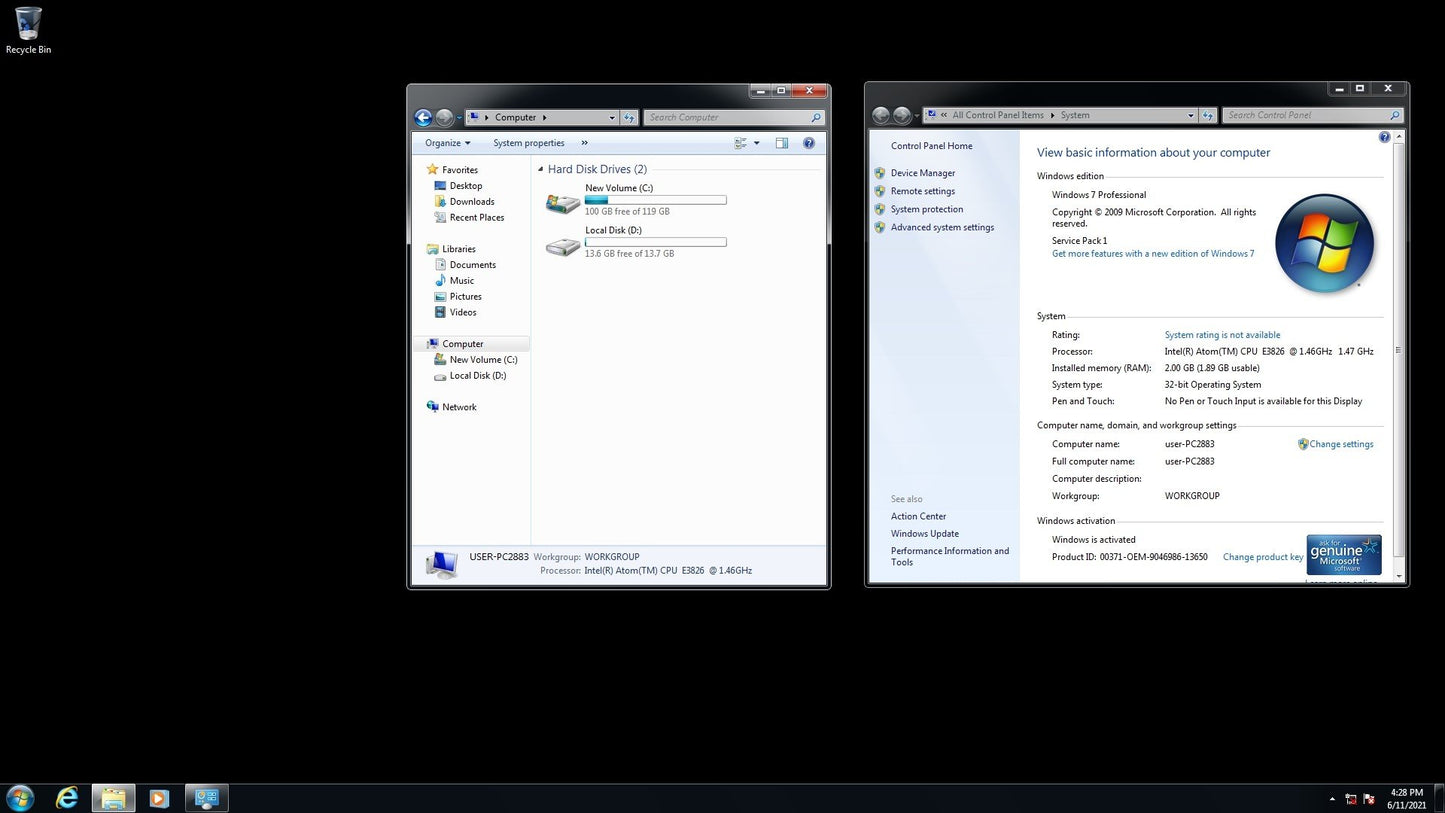Click the shield icon beside Advanced system settings
The image size is (1445, 813).
click(880, 227)
